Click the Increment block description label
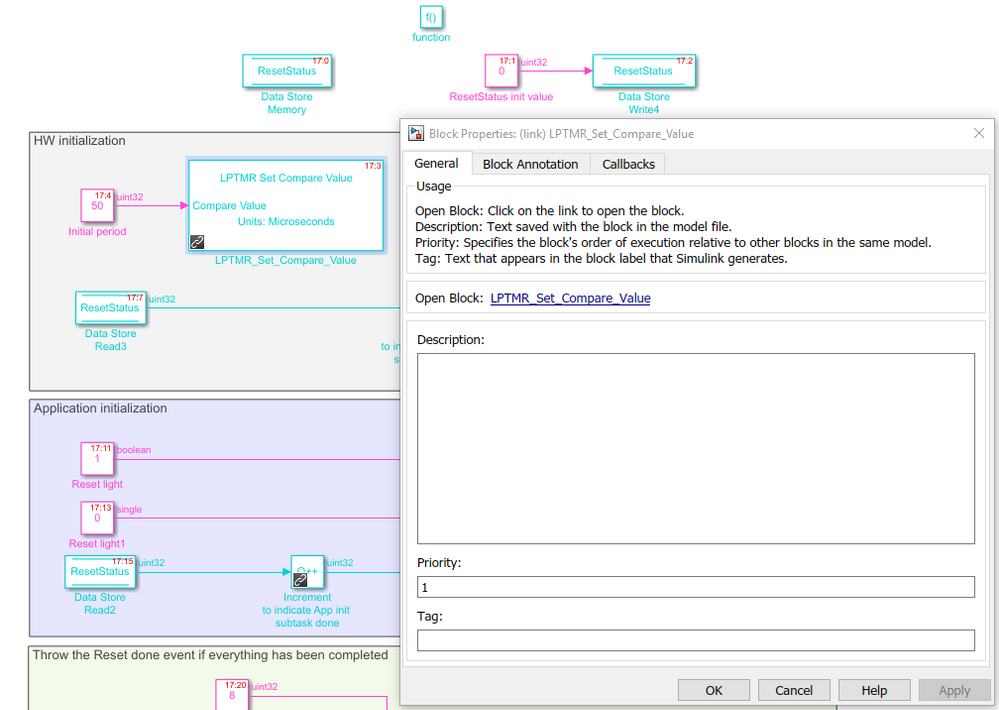This screenshot has height=710, width=999. pyautogui.click(x=306, y=610)
